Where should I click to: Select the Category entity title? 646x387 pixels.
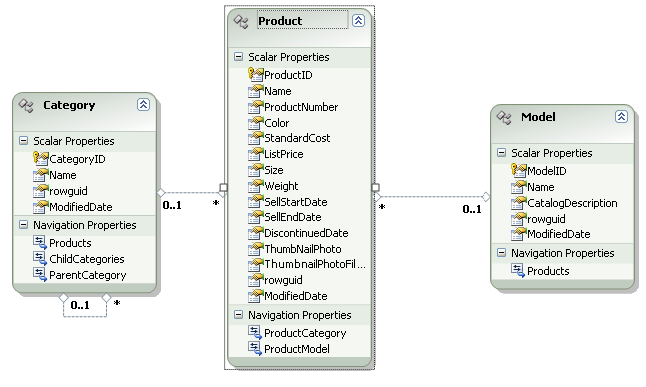pyautogui.click(x=69, y=106)
